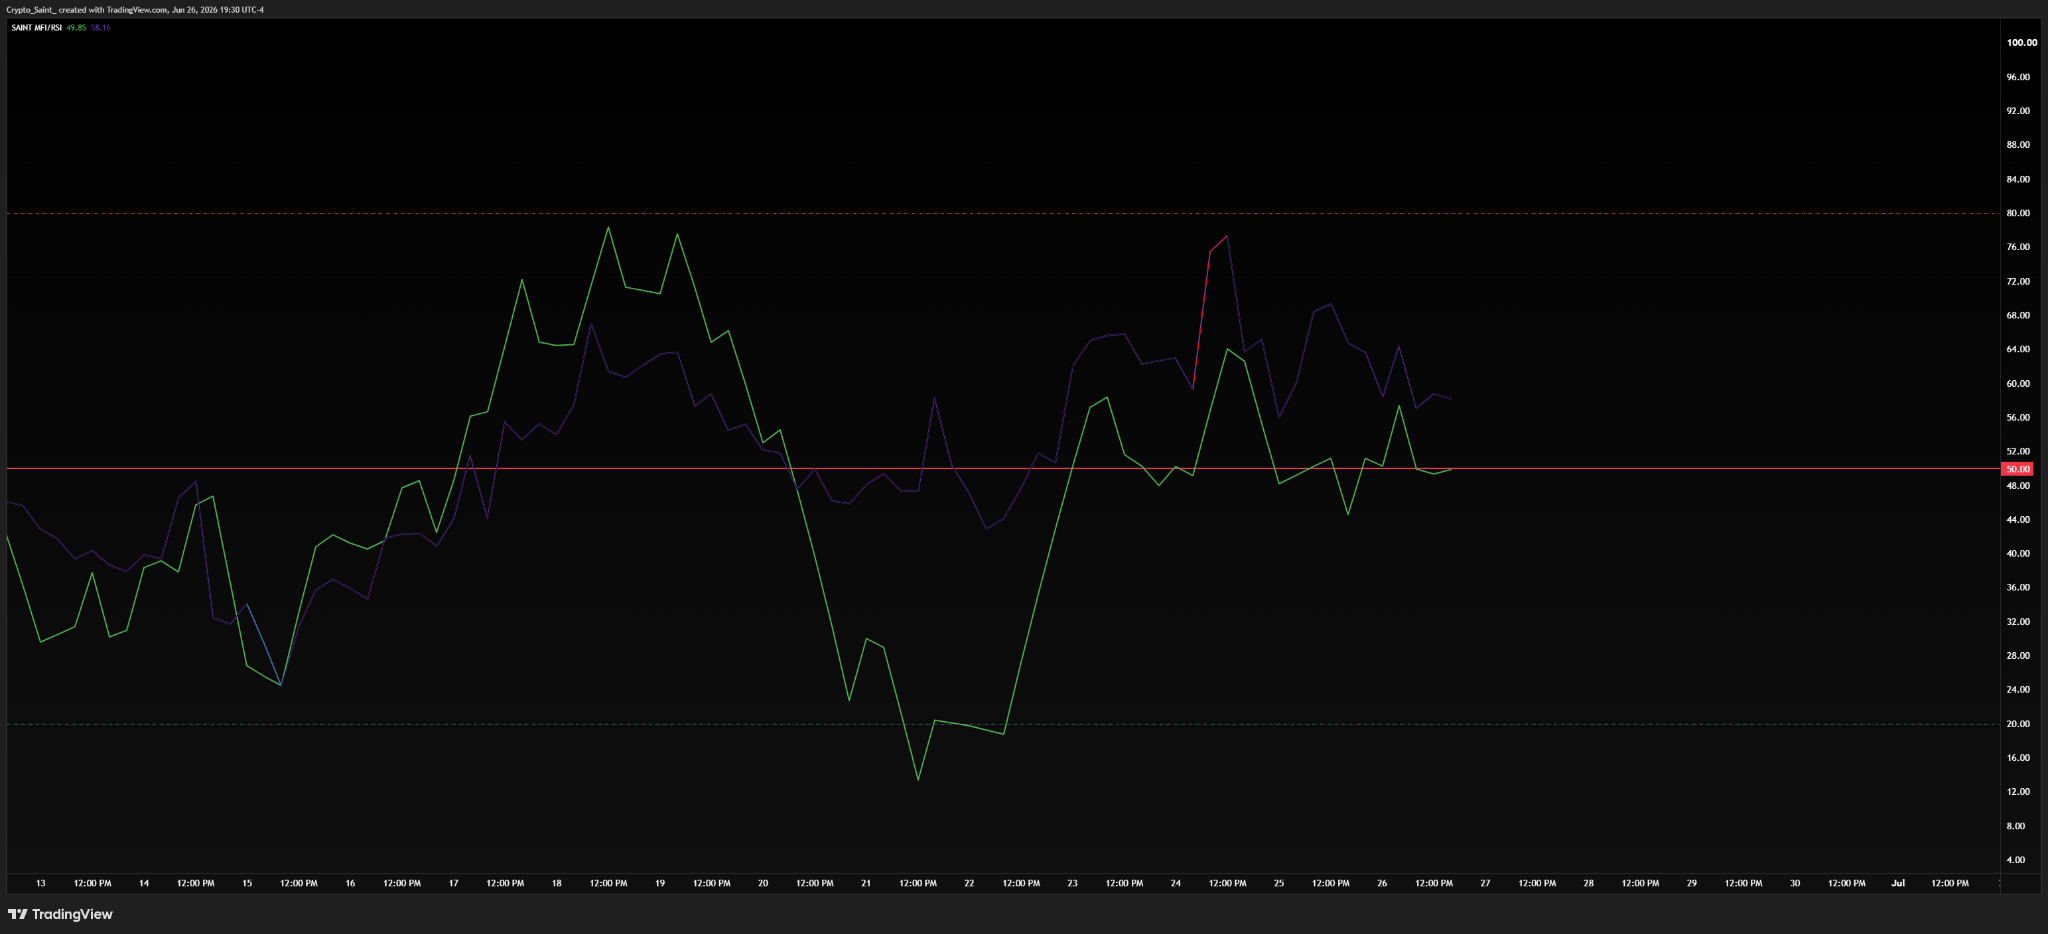
Task: Click the 44.00 axis value
Action: coord(2018,520)
